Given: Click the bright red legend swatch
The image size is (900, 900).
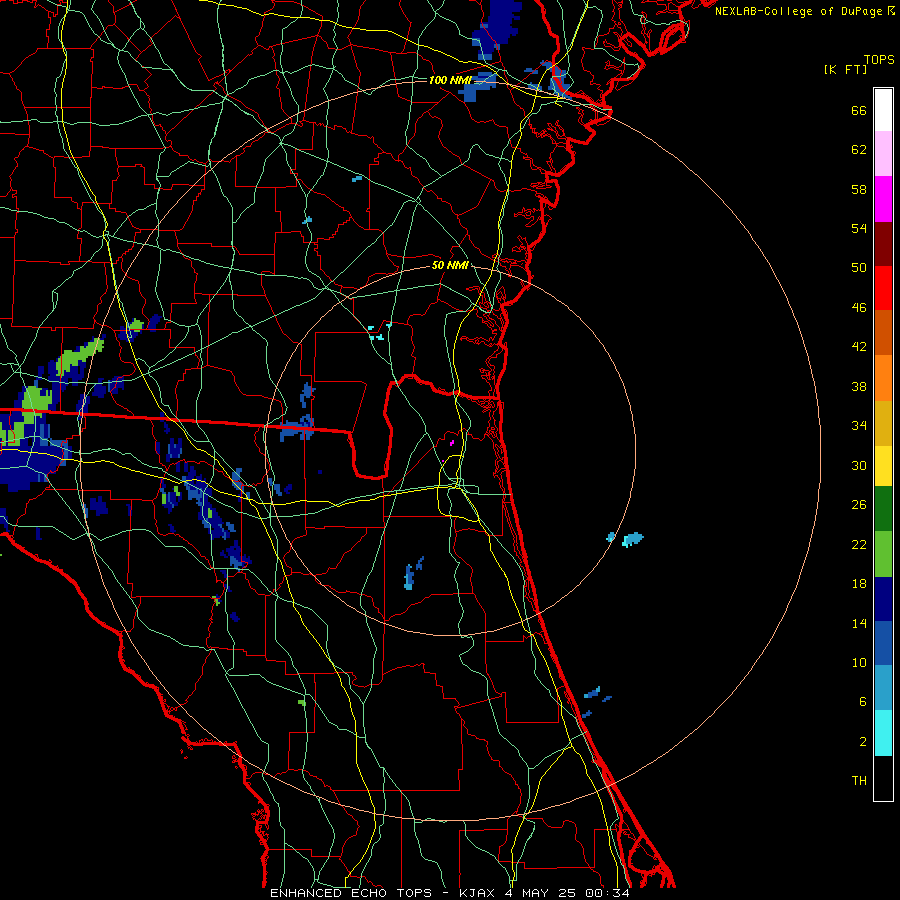Looking at the screenshot, I should click(883, 288).
